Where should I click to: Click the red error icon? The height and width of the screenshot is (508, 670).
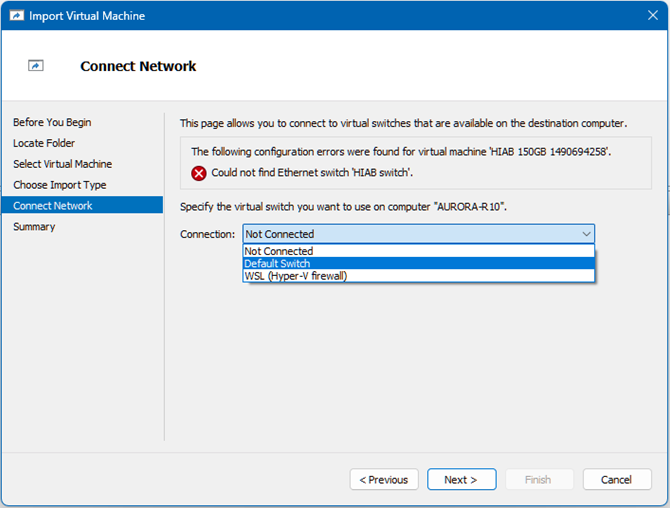tap(199, 173)
